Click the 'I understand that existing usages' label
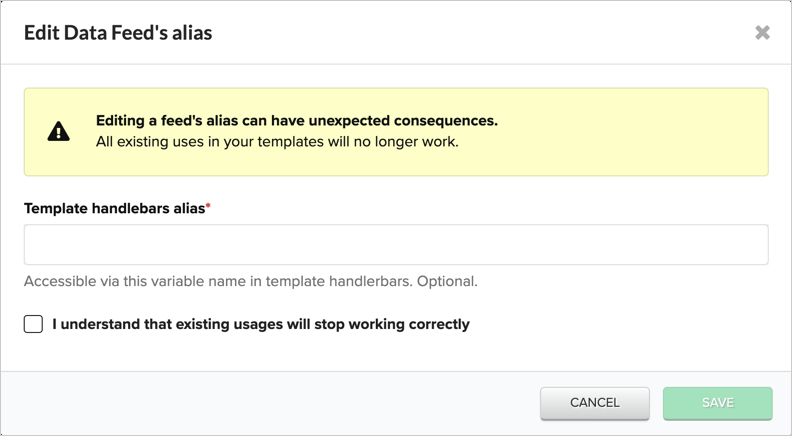792x436 pixels. pos(261,324)
